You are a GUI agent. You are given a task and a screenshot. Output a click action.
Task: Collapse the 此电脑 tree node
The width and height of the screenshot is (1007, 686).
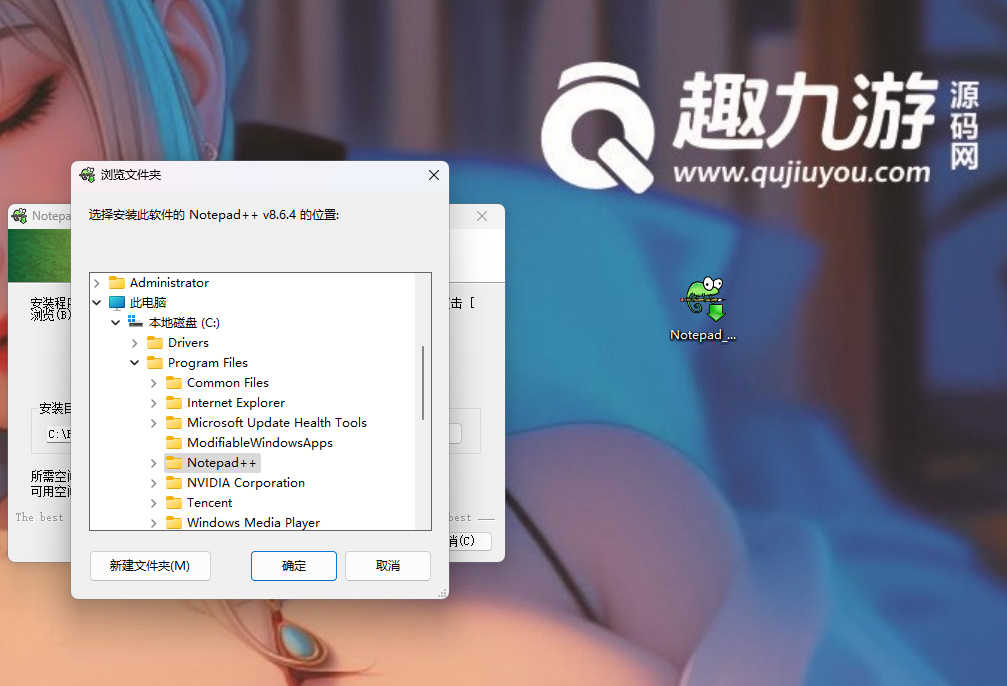tap(97, 303)
